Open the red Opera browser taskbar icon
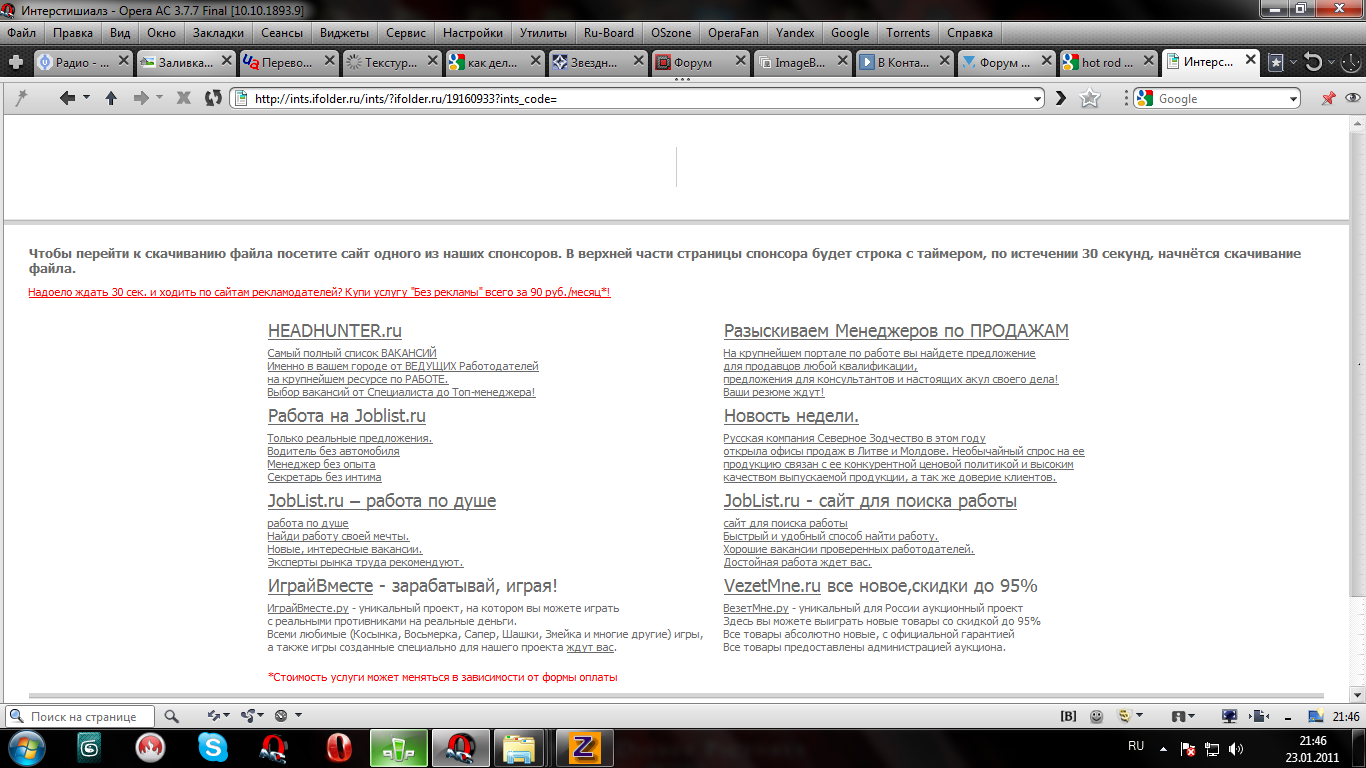The image size is (1366, 768). [339, 747]
